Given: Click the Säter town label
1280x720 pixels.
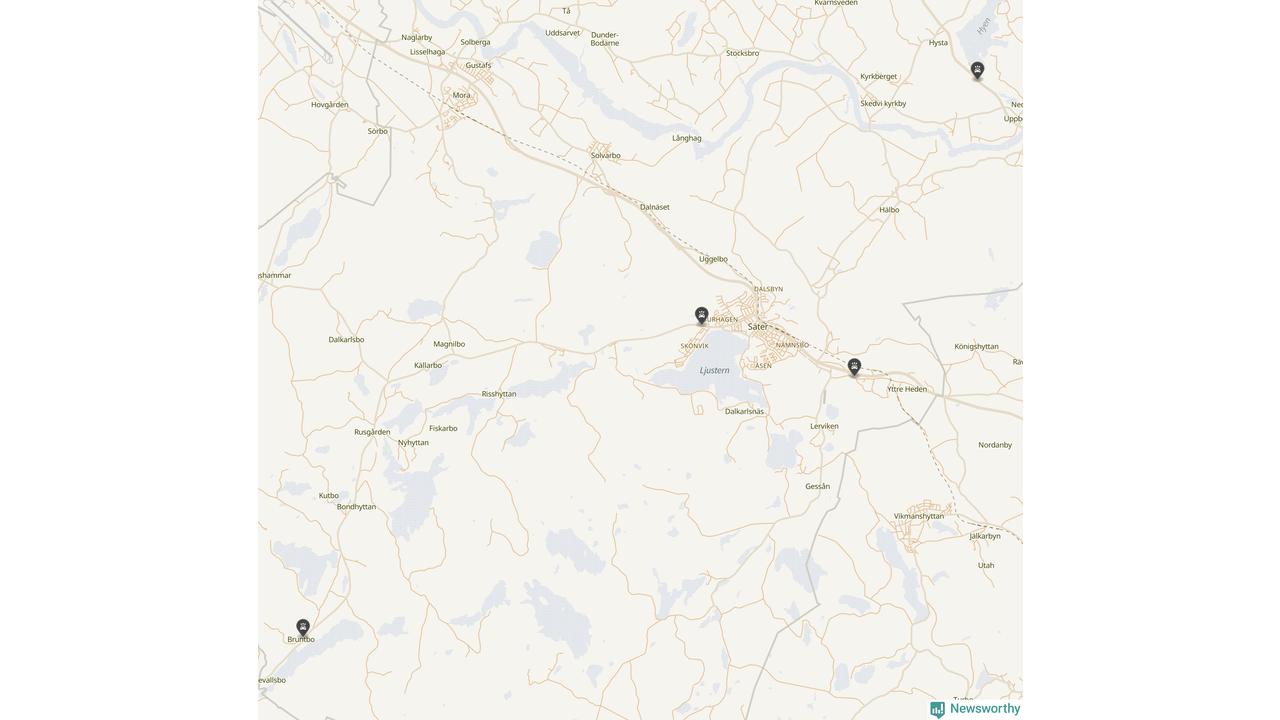Looking at the screenshot, I should (x=758, y=327).
